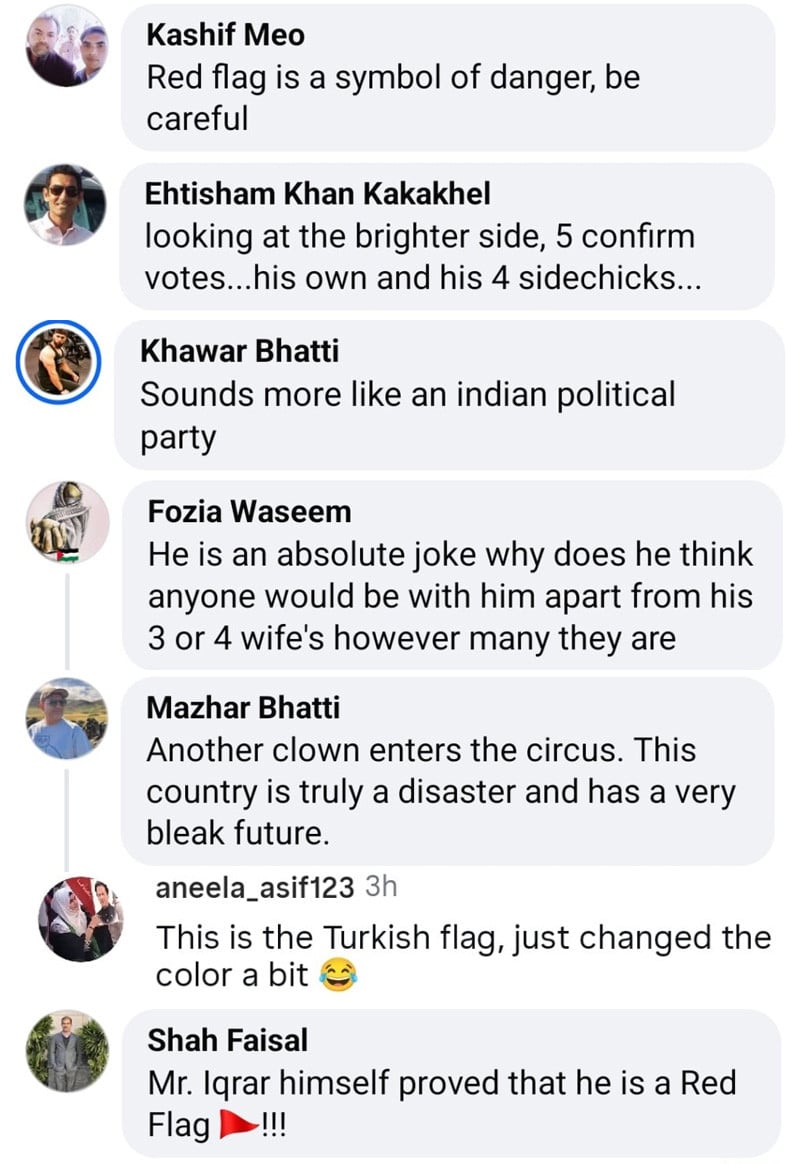Select the 'Red flag is a symbol of danger' comment

[x=392, y=98]
